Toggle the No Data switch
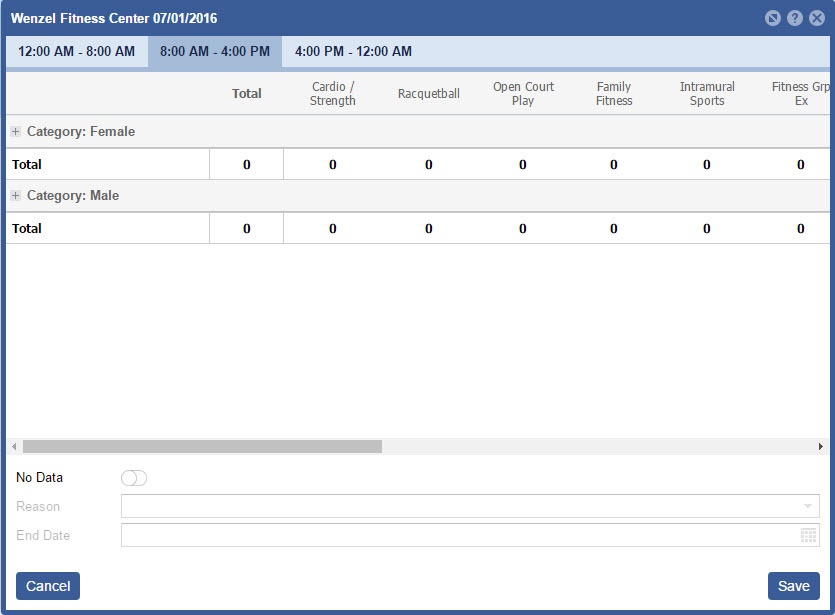Screen dimensions: 835x615 (x=133, y=478)
